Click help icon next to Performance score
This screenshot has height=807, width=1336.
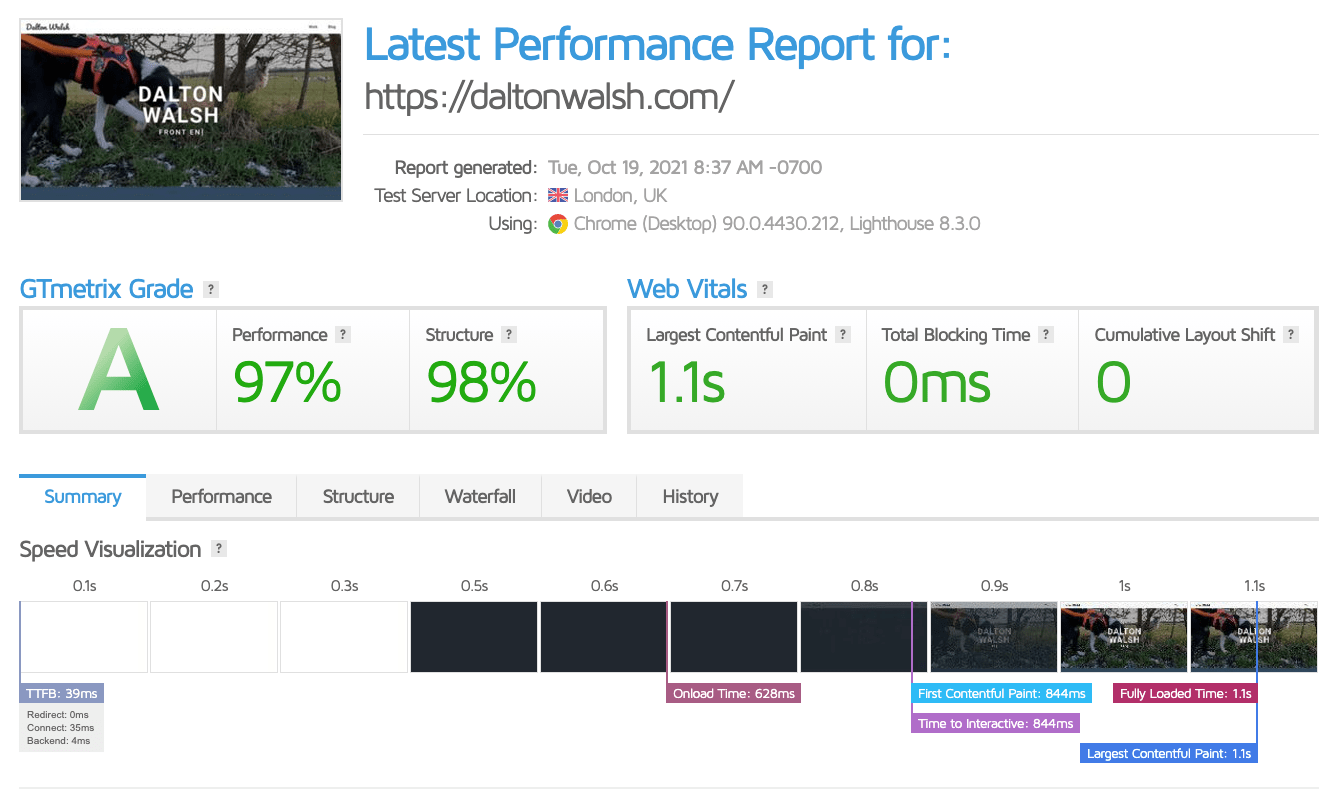point(343,335)
